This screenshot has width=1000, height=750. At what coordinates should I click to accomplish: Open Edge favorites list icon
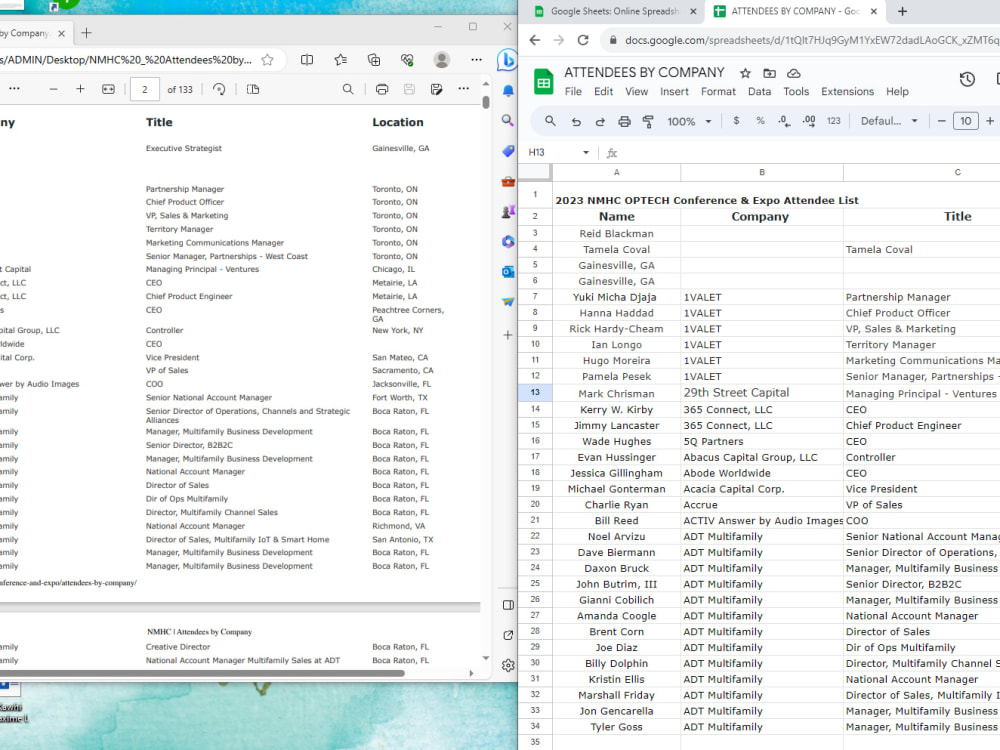pyautogui.click(x=341, y=60)
